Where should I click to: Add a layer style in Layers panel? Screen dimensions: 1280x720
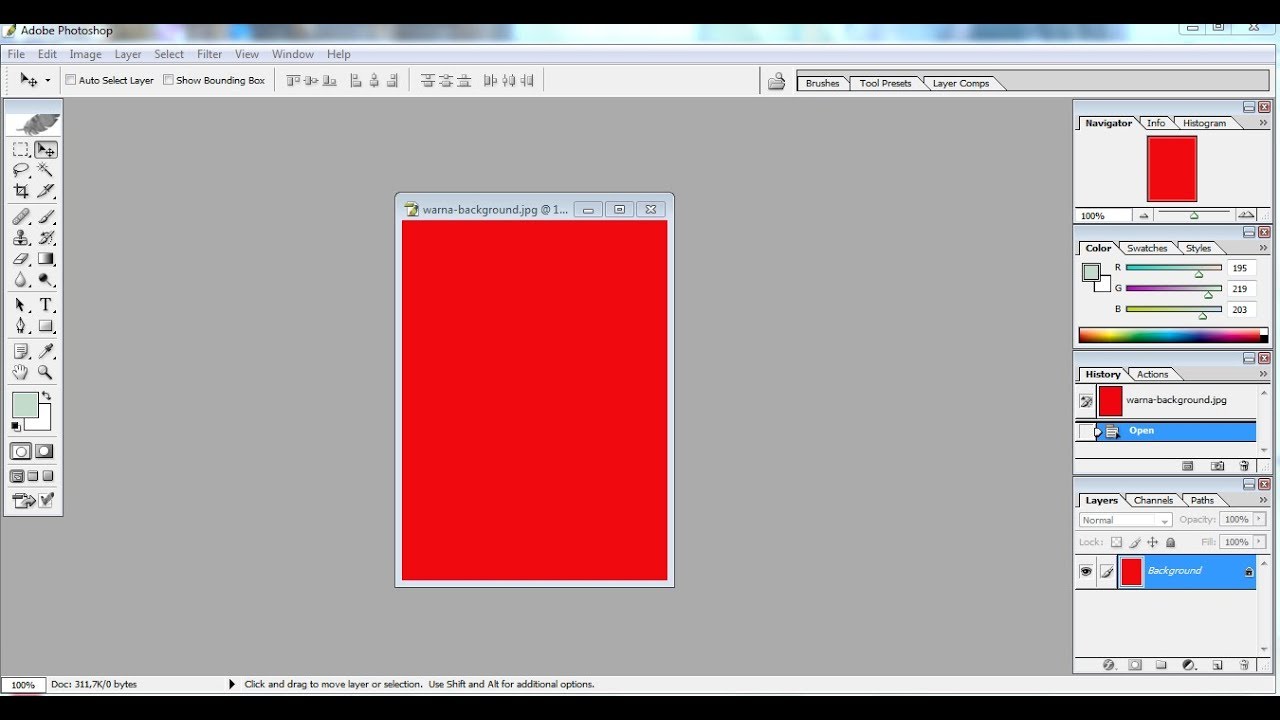tap(1109, 665)
